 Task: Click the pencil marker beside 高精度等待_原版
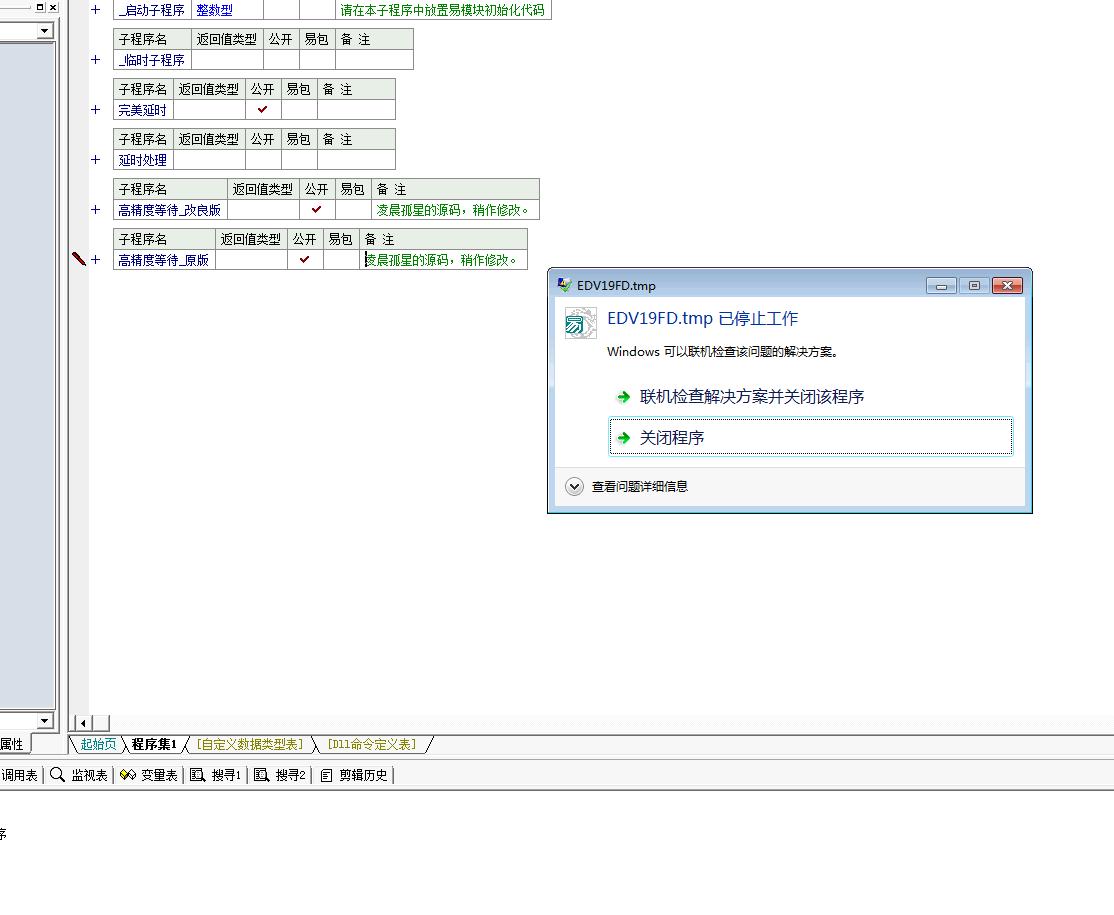click(79, 259)
